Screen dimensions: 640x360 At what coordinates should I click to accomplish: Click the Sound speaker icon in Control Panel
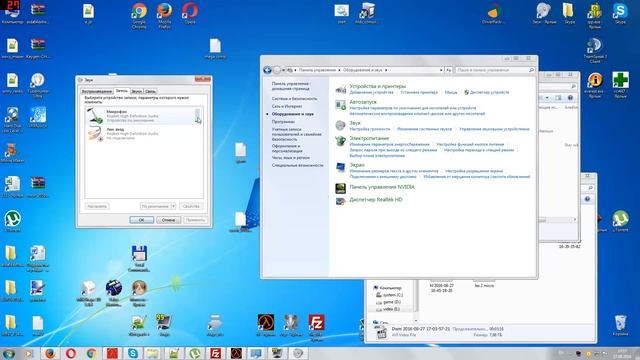(x=340, y=125)
